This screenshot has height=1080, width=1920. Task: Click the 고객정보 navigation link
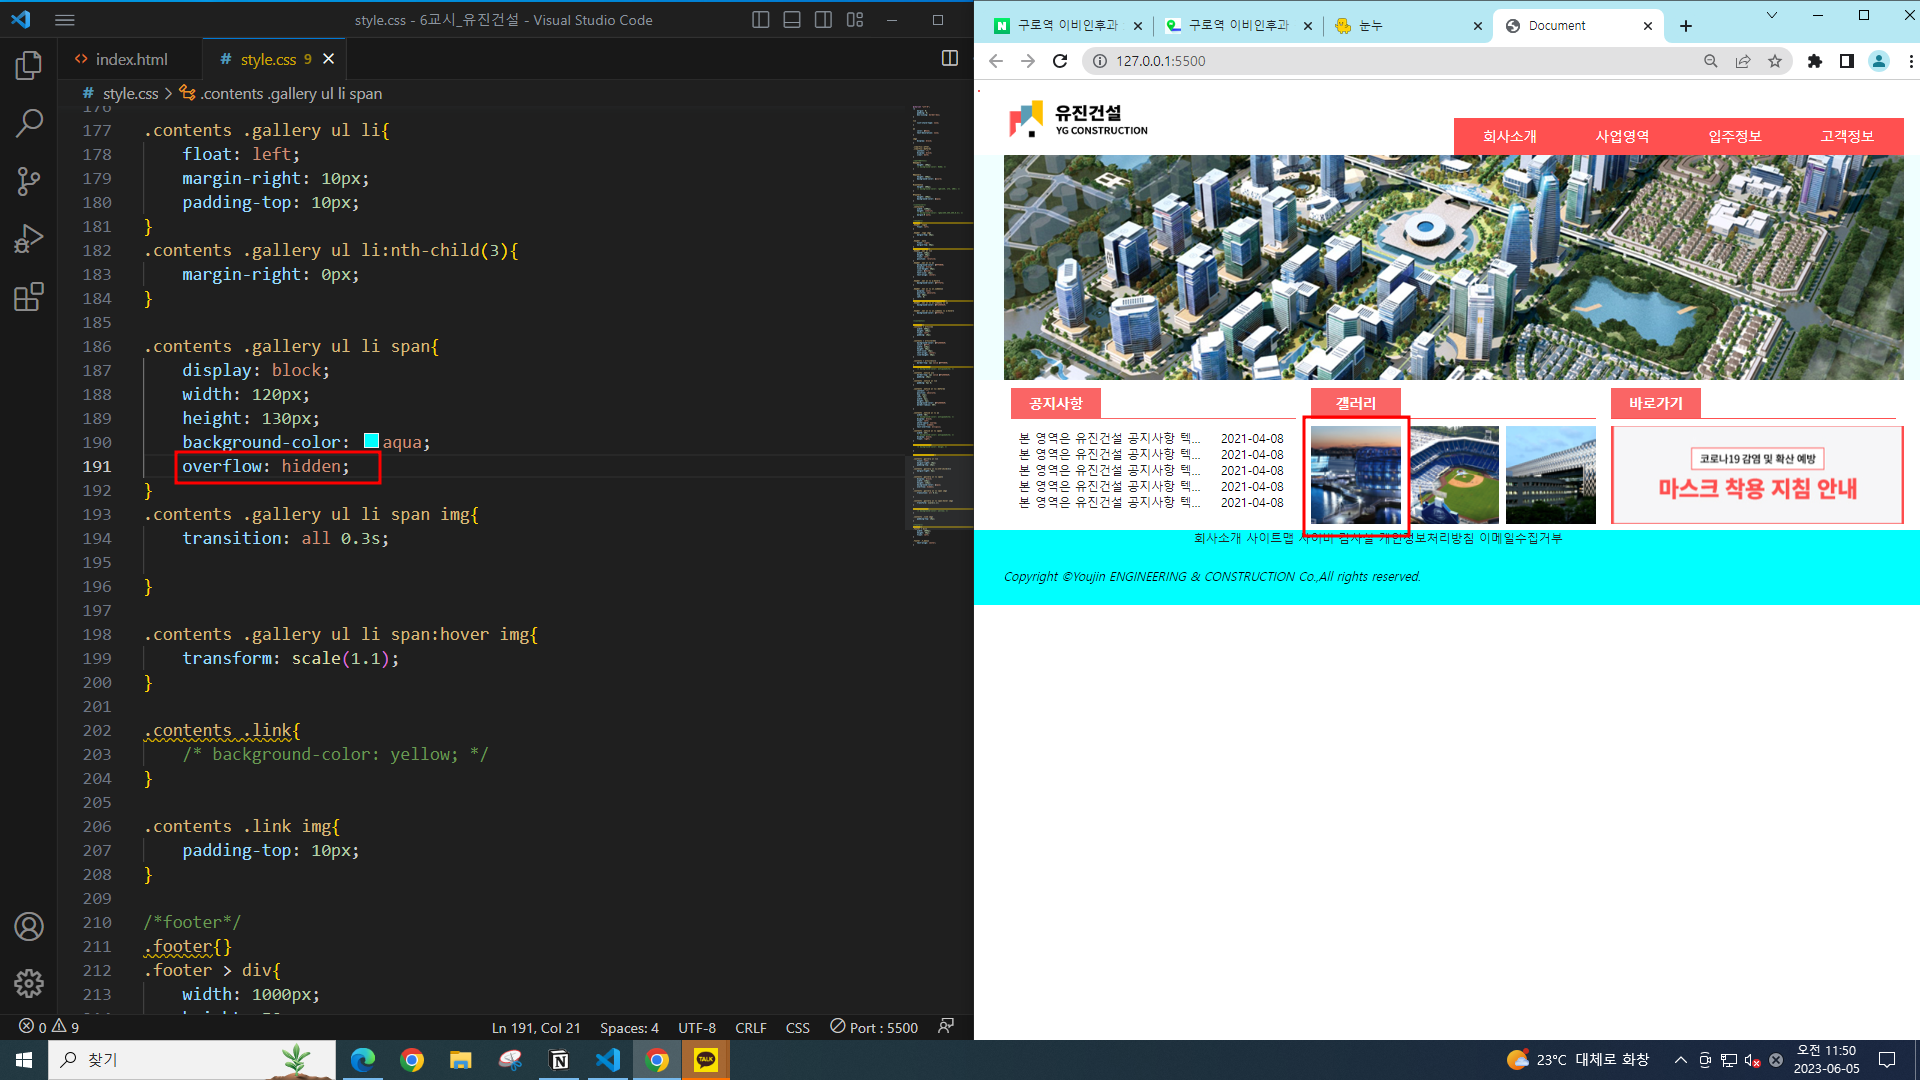click(1846, 137)
